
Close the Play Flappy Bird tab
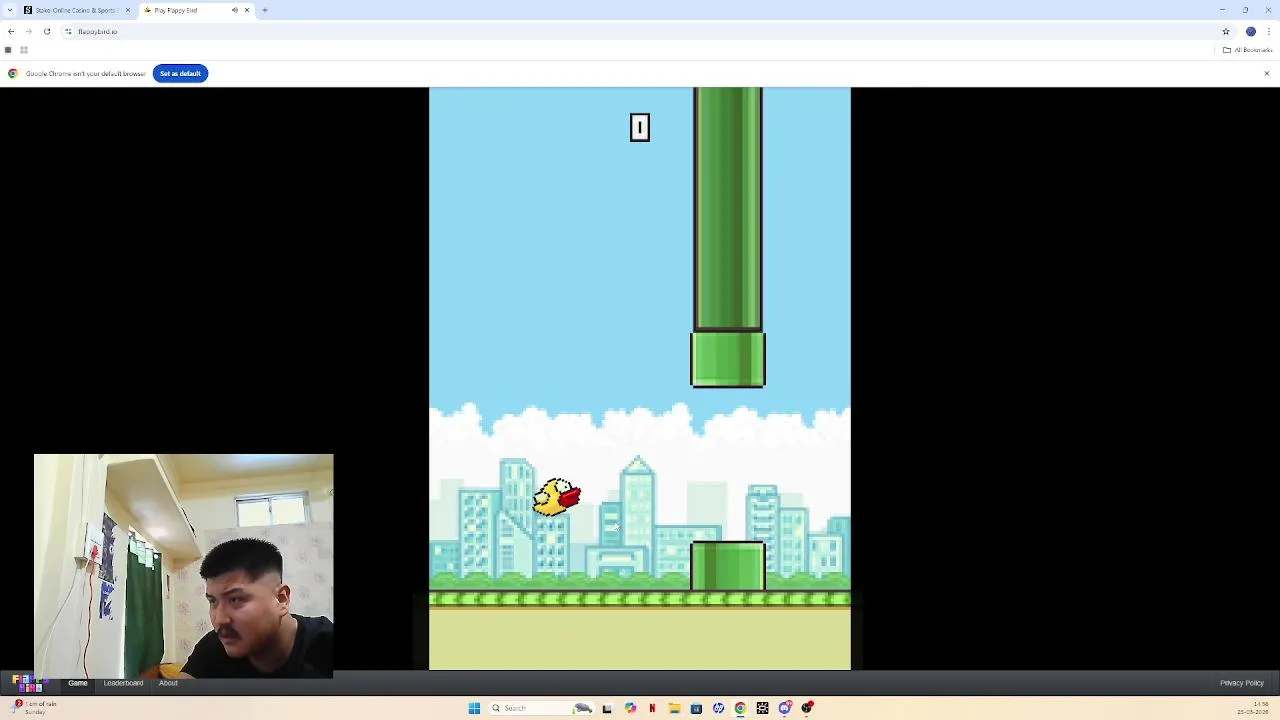(247, 10)
